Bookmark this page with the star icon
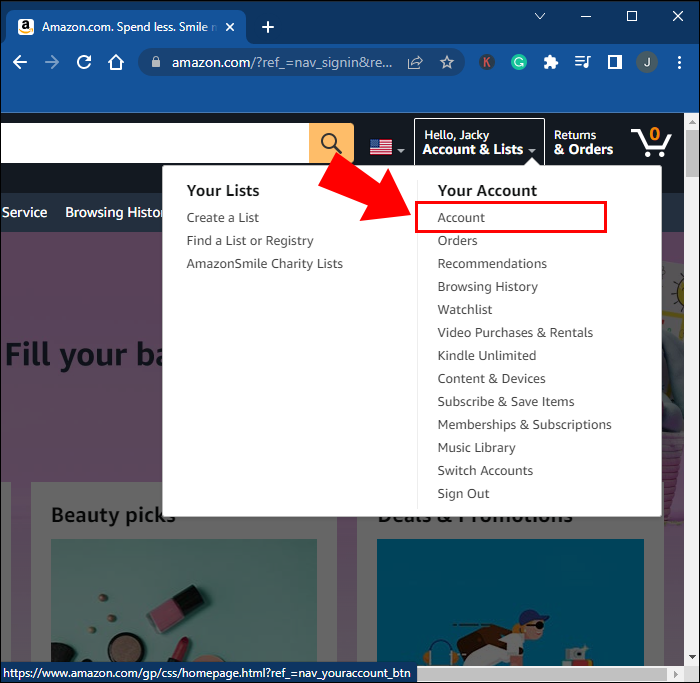 pyautogui.click(x=447, y=62)
